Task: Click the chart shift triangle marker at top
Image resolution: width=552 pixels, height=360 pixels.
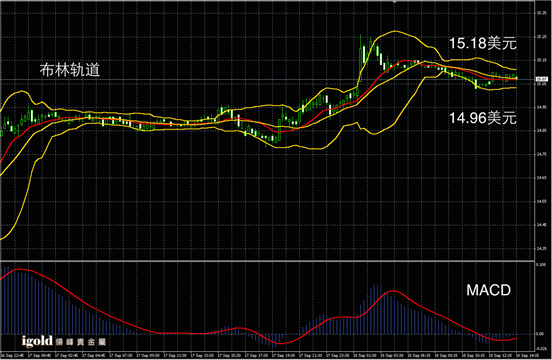Action: [394, 2]
